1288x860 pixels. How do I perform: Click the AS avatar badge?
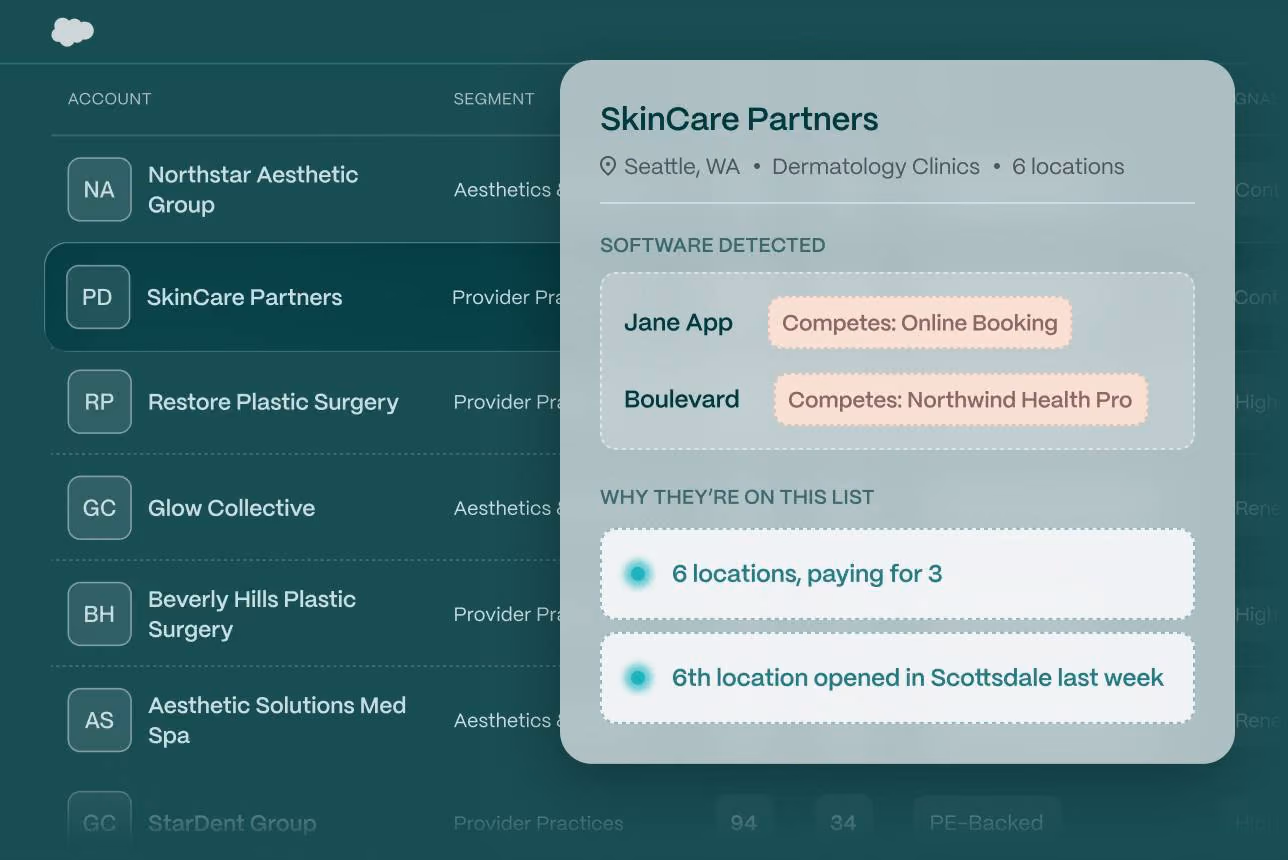pyautogui.click(x=99, y=720)
